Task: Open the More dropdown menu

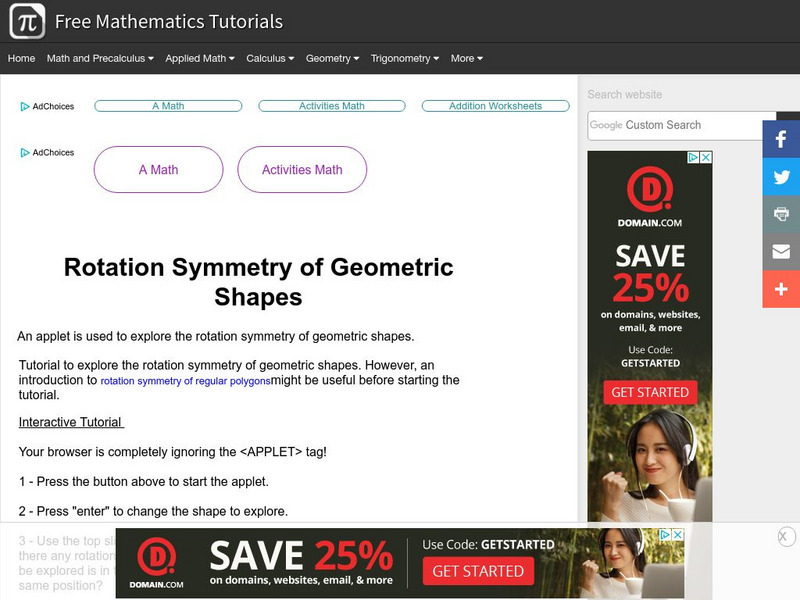Action: (x=466, y=58)
